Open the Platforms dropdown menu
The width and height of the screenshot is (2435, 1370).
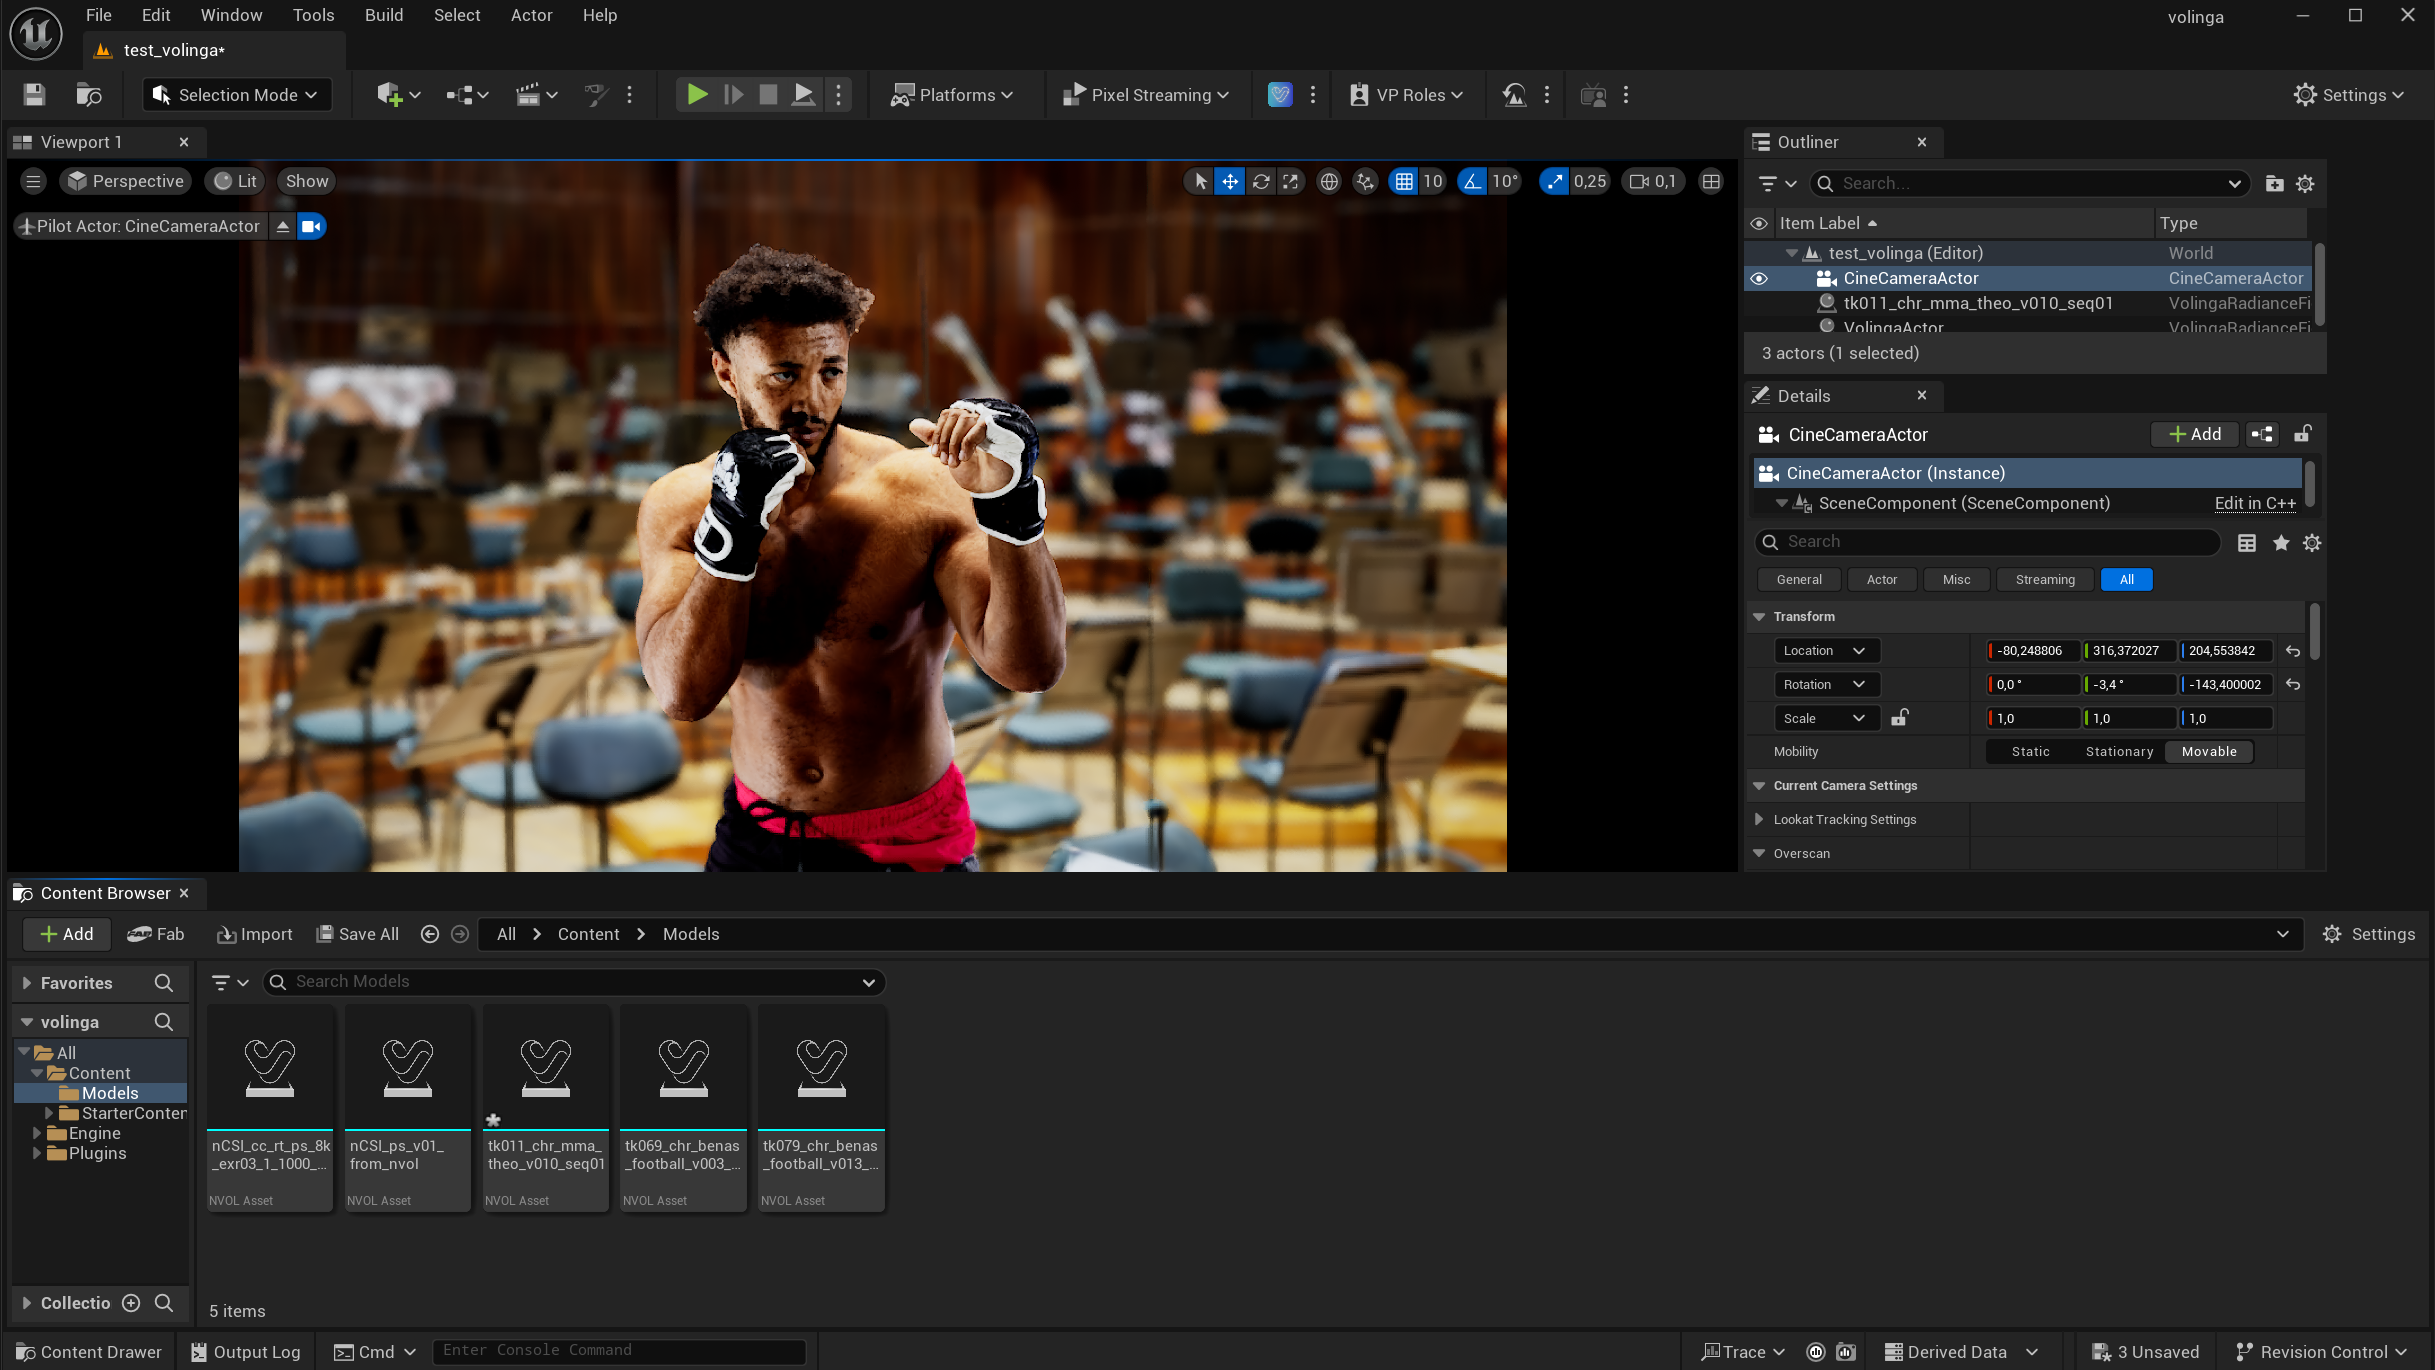[955, 94]
